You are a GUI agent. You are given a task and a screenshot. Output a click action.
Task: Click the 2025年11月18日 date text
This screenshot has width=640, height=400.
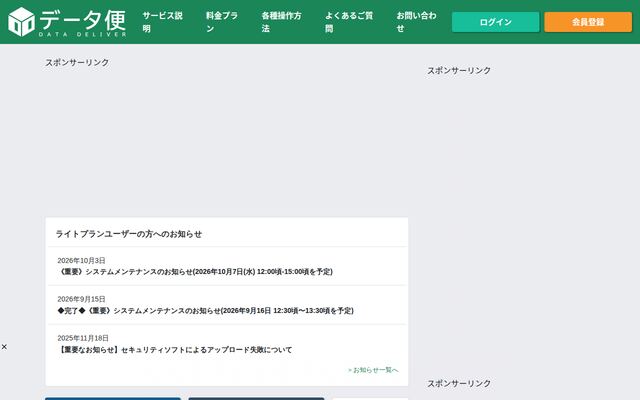[x=83, y=338]
